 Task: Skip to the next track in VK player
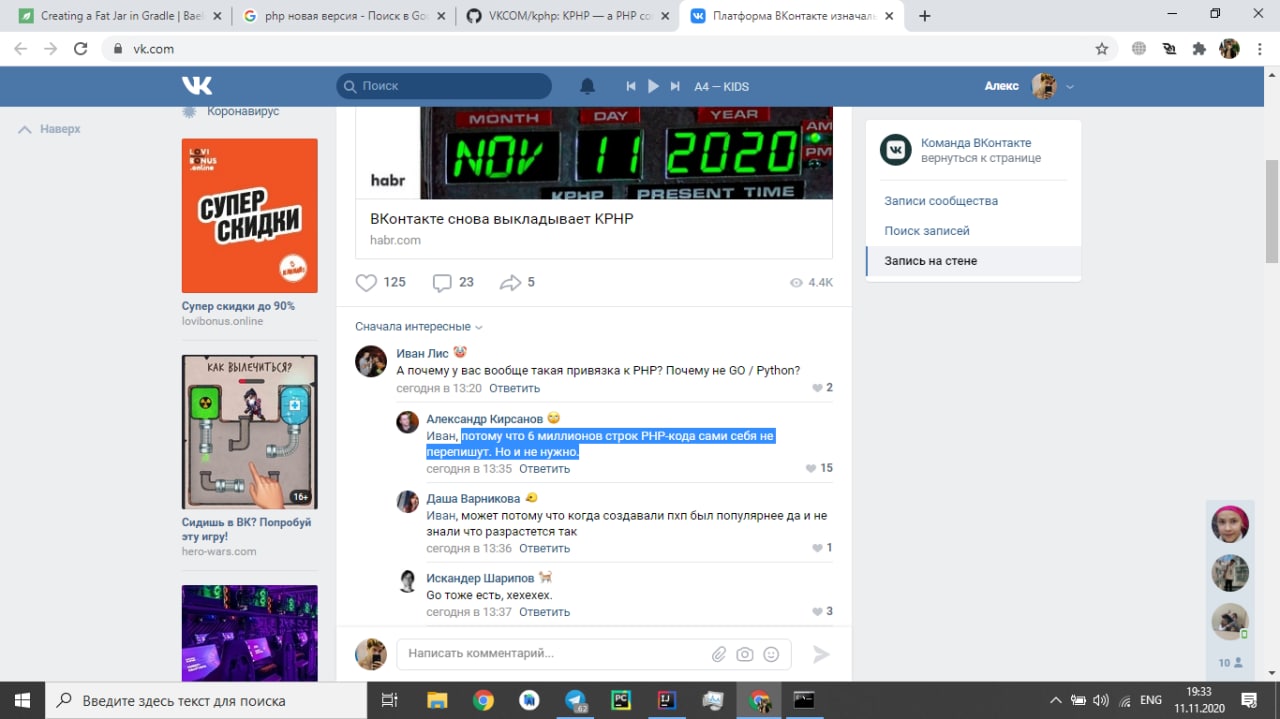[x=675, y=86]
